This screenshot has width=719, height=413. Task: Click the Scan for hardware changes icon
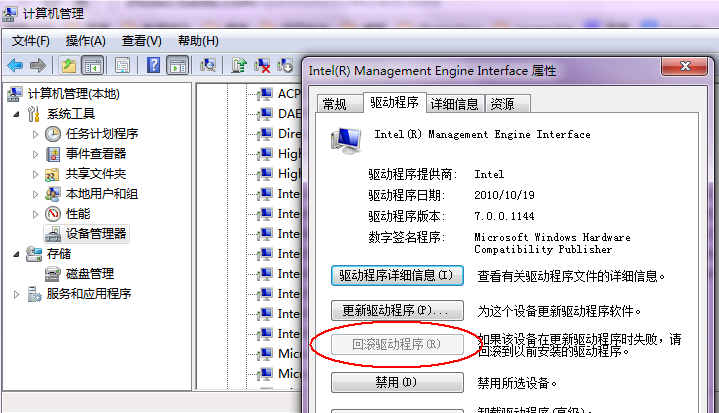(x=208, y=65)
